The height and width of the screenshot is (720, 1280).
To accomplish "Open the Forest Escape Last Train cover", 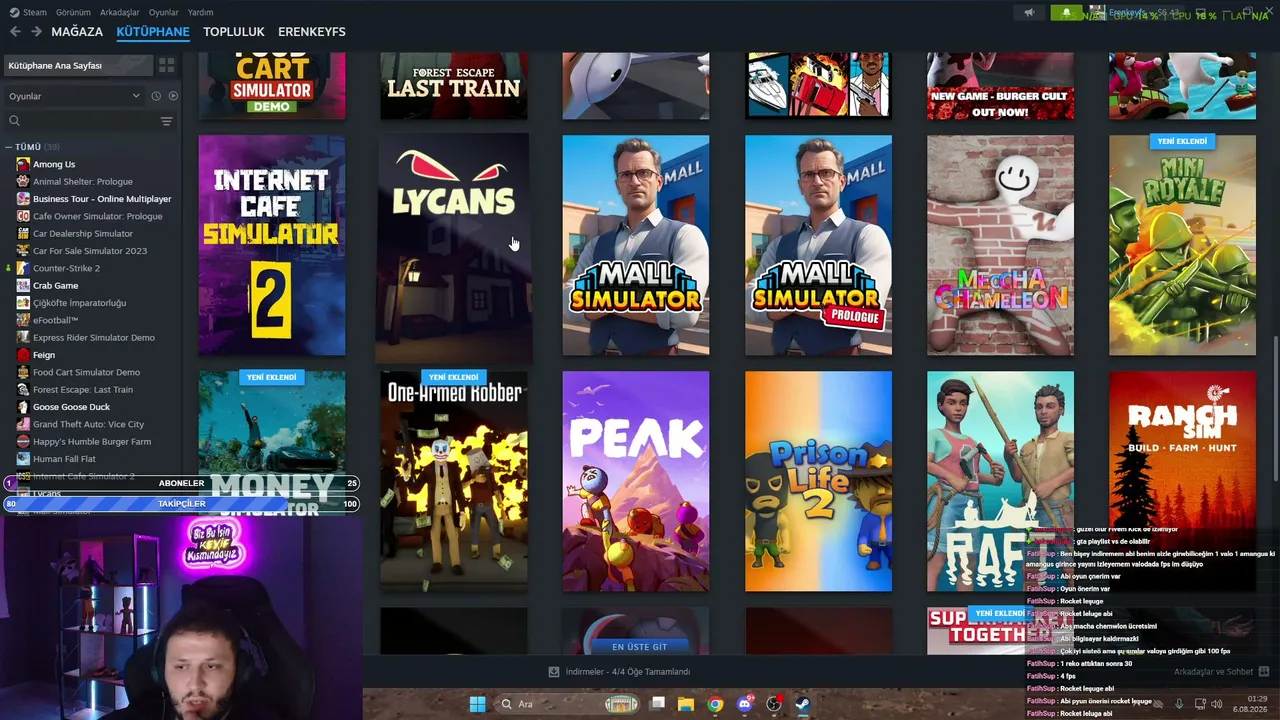I will click(454, 86).
